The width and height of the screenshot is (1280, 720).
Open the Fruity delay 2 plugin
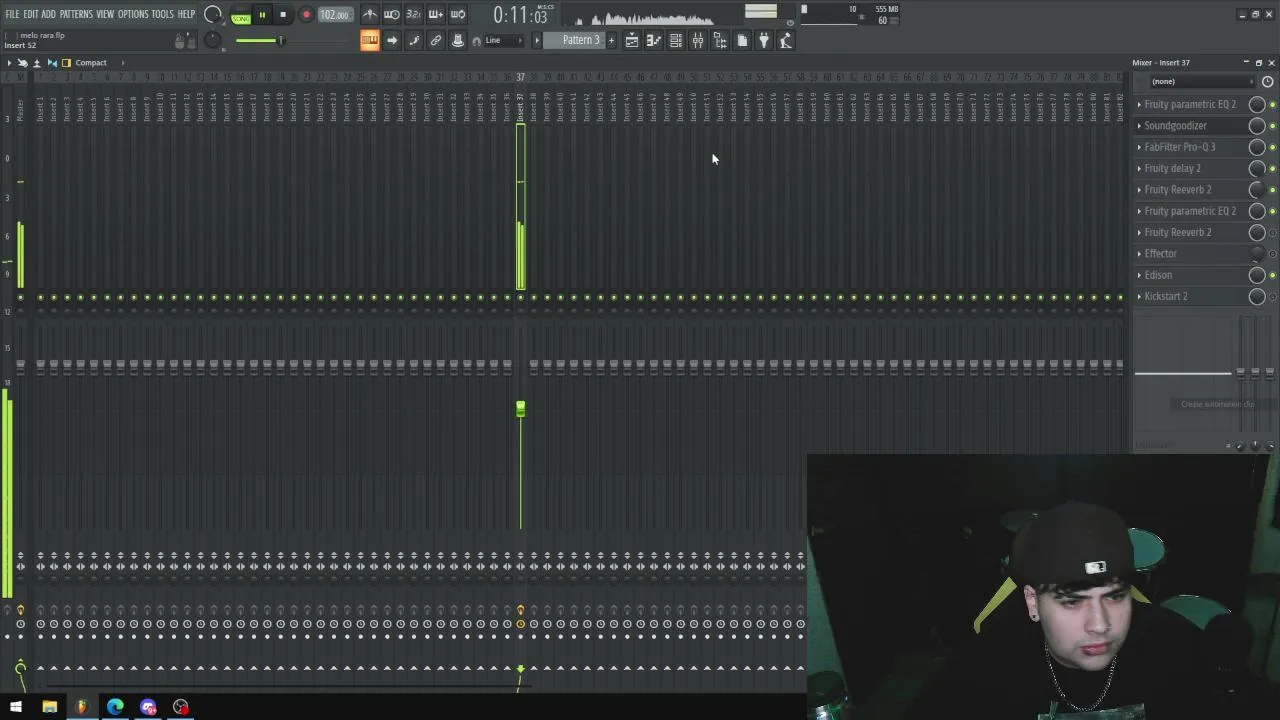(1172, 168)
